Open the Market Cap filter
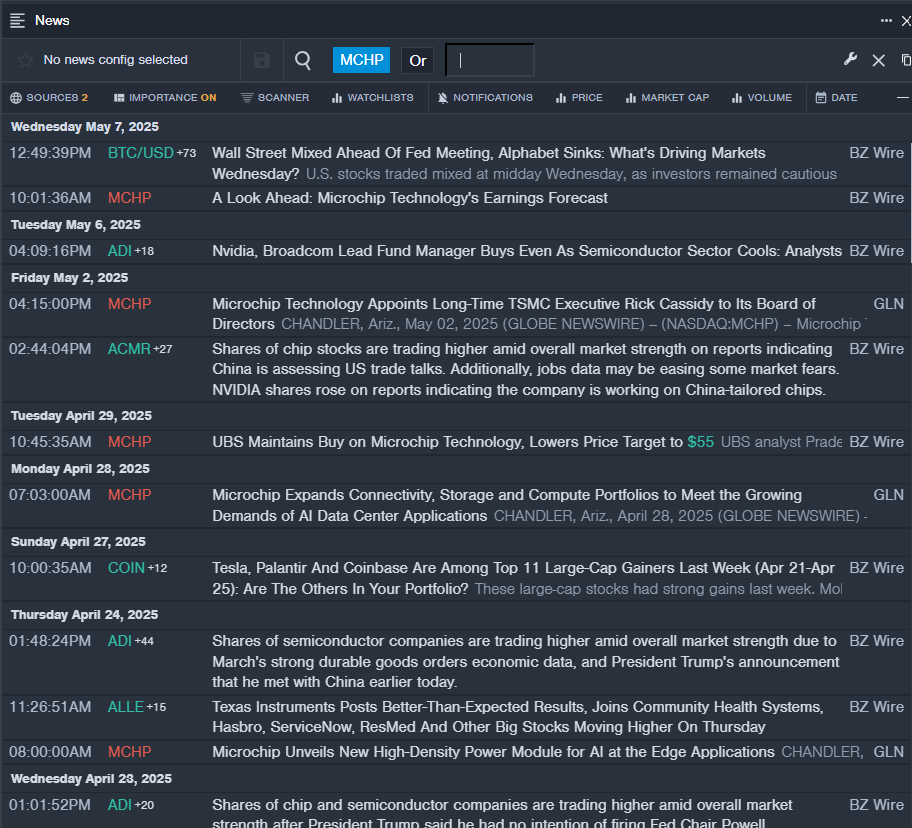This screenshot has width=912, height=828. click(x=668, y=98)
